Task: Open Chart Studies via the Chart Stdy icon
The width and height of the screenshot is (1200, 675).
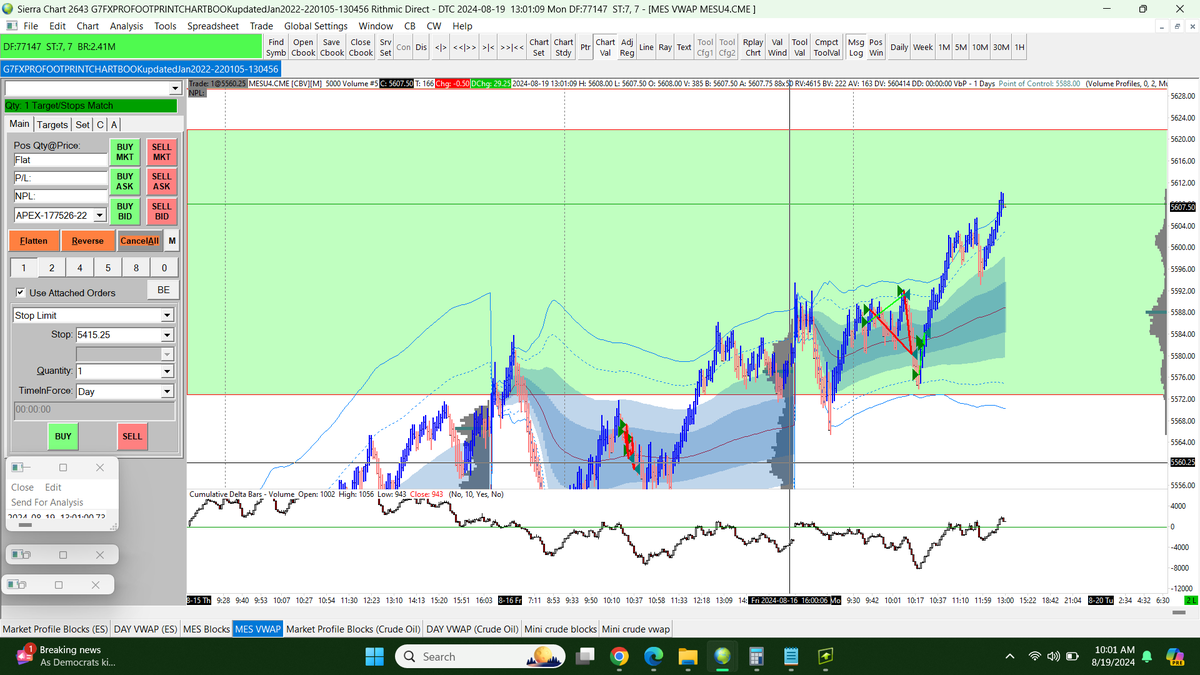Action: point(564,46)
